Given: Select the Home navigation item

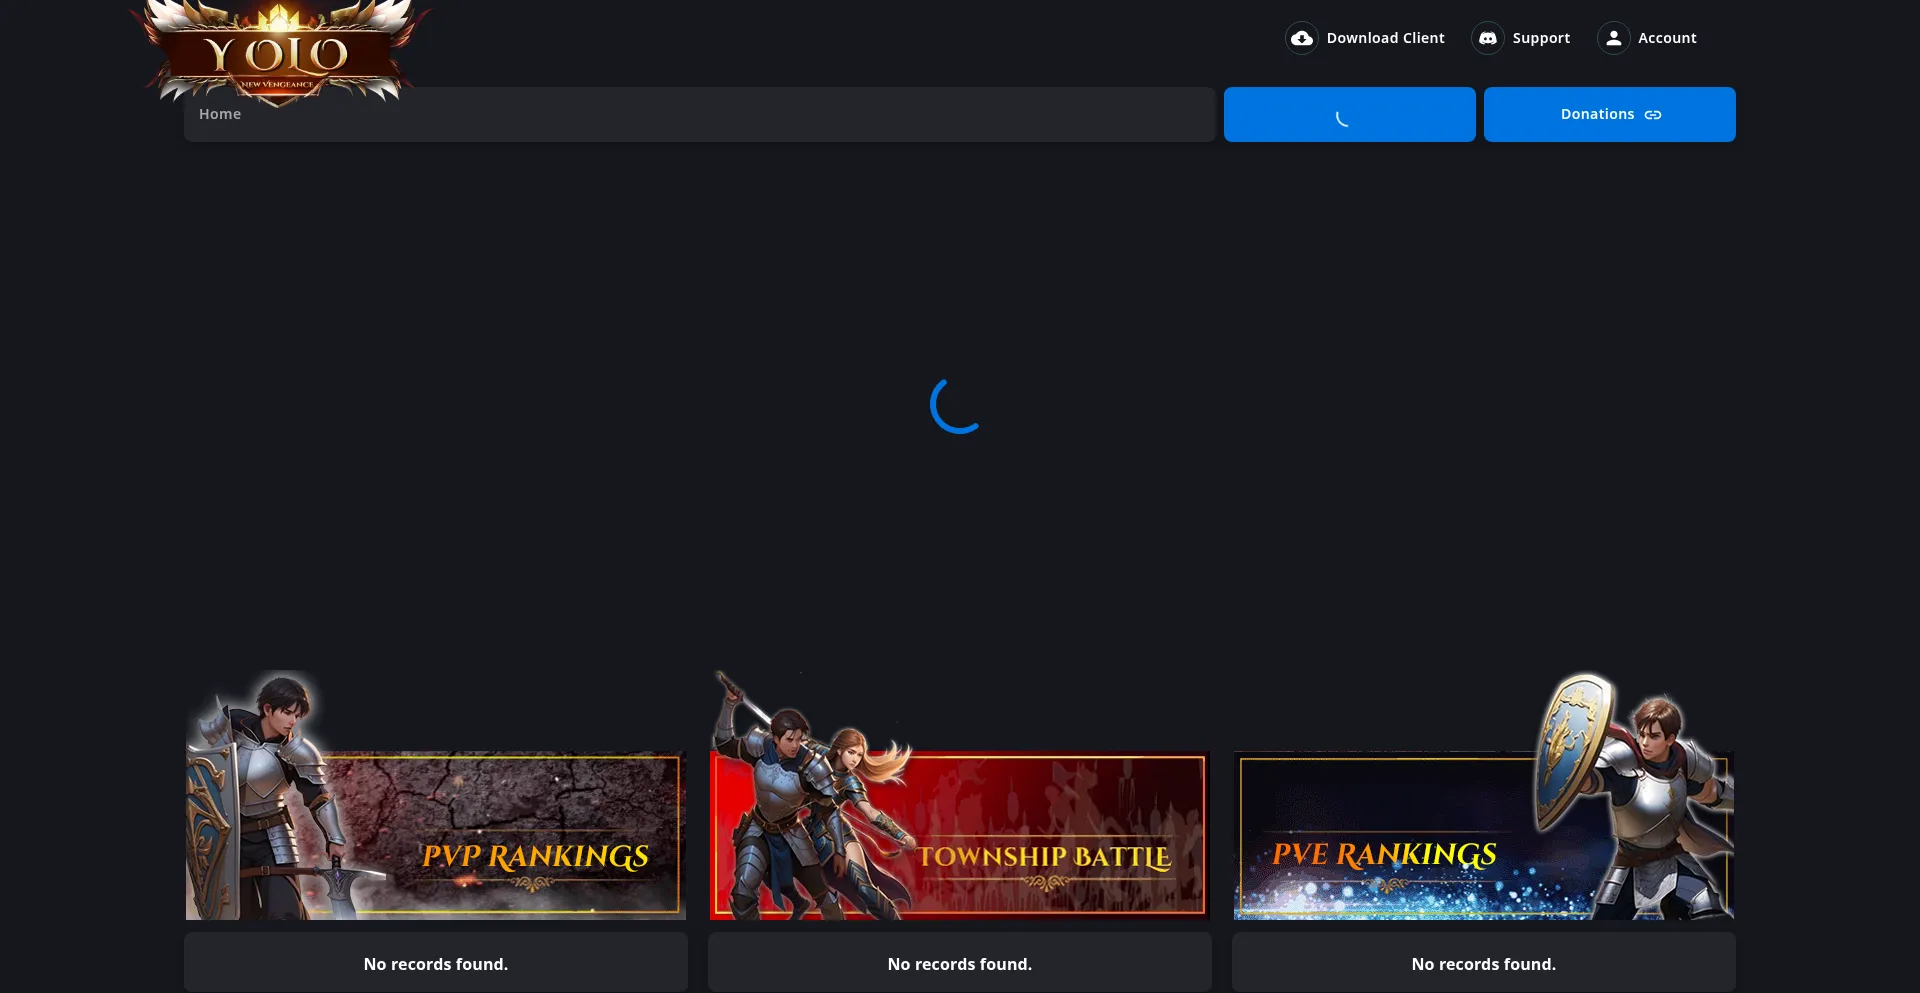Looking at the screenshot, I should 220,114.
